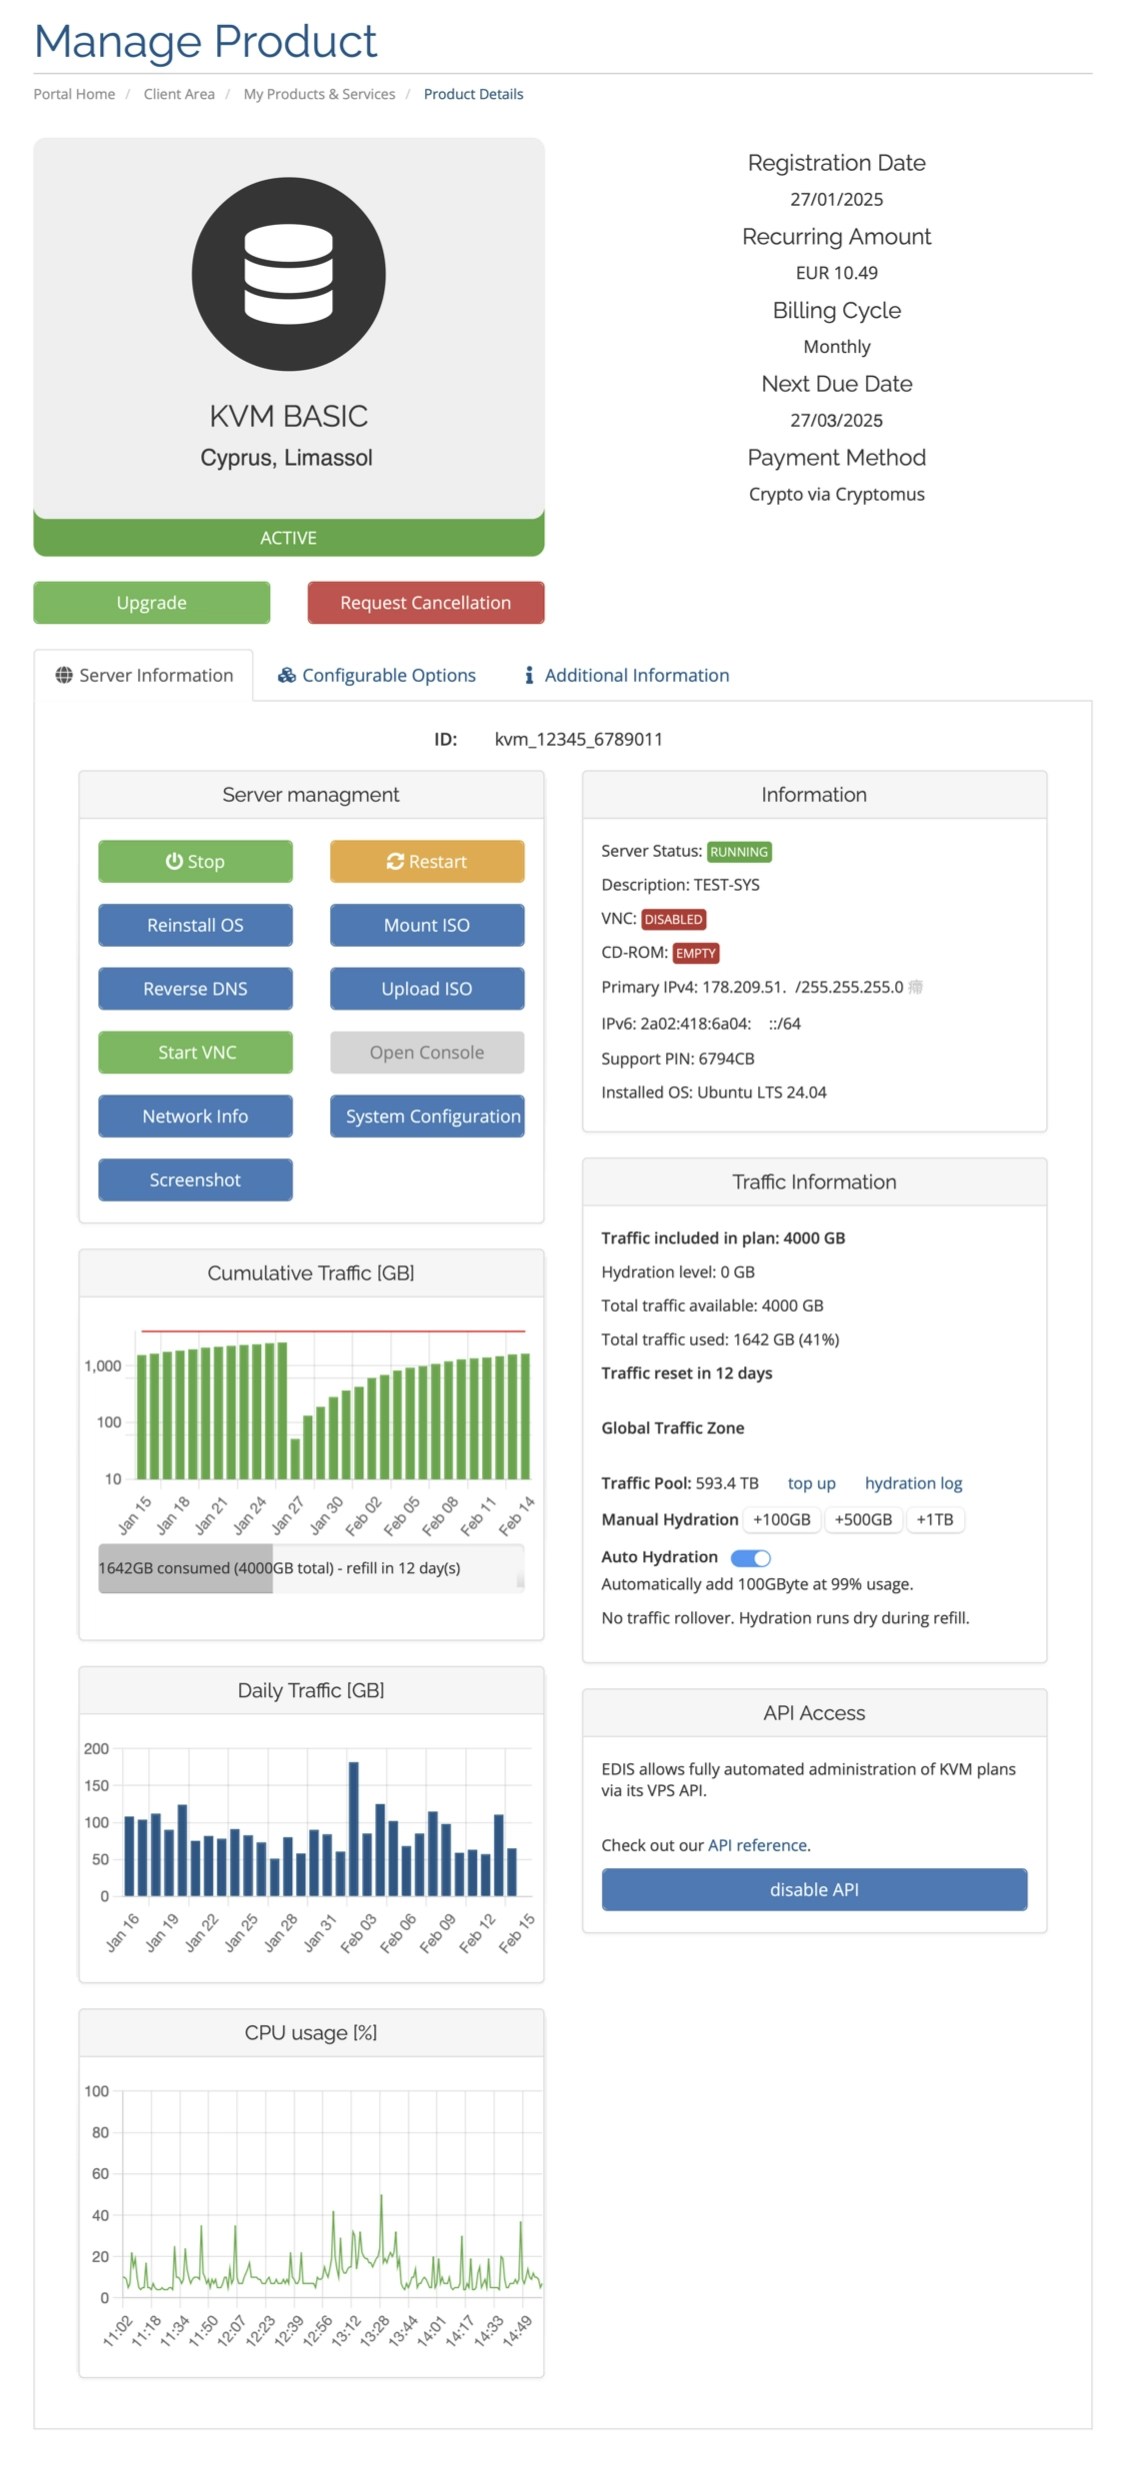Add +500GB manual hydration
This screenshot has width=1128, height=2466.
tap(863, 1519)
